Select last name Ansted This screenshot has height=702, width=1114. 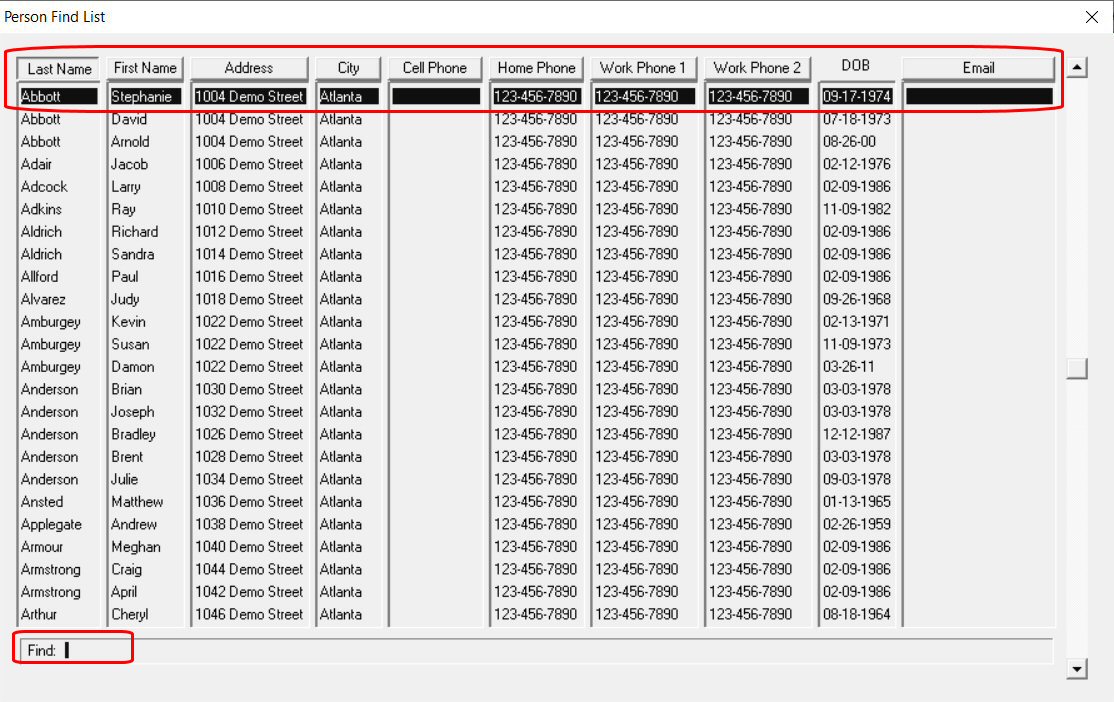(x=42, y=502)
